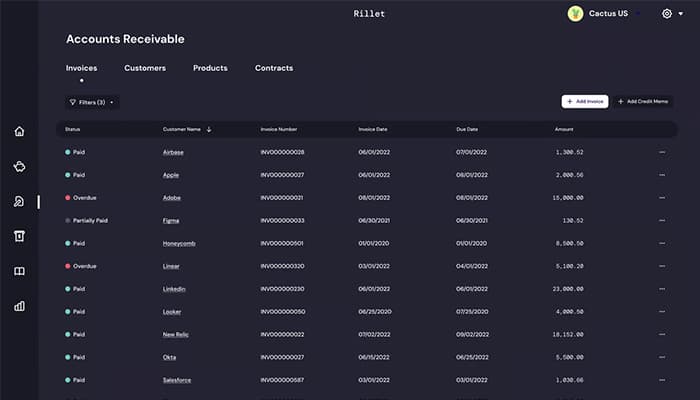Viewport: 700px width, 400px height.
Task: Switch to the Products tab
Action: (x=210, y=68)
